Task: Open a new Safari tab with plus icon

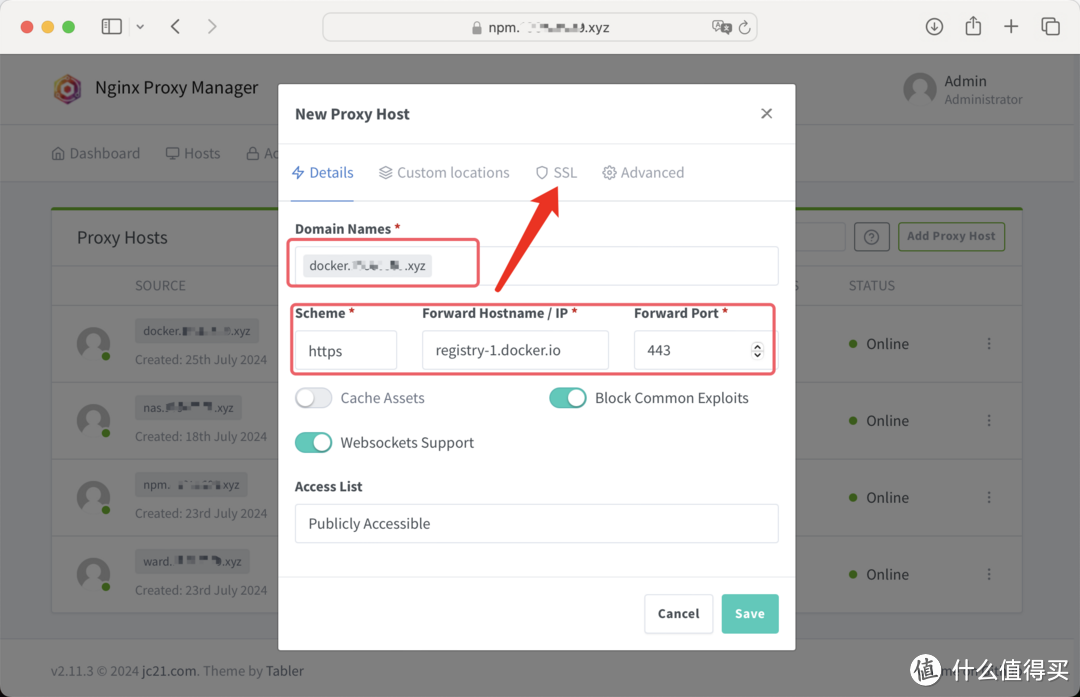Action: [x=1011, y=27]
